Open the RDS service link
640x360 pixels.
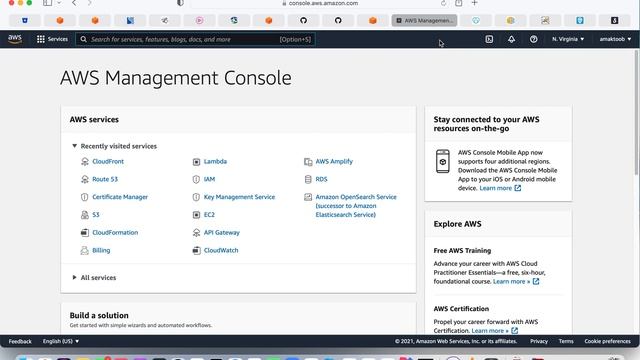(322, 179)
